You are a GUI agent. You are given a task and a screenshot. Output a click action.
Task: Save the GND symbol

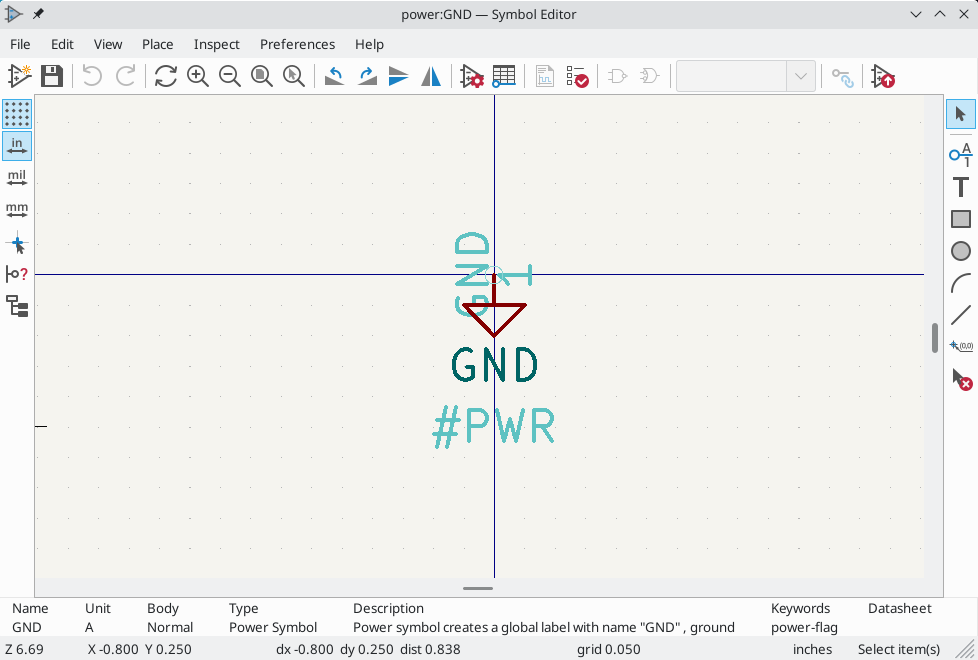pos(51,76)
